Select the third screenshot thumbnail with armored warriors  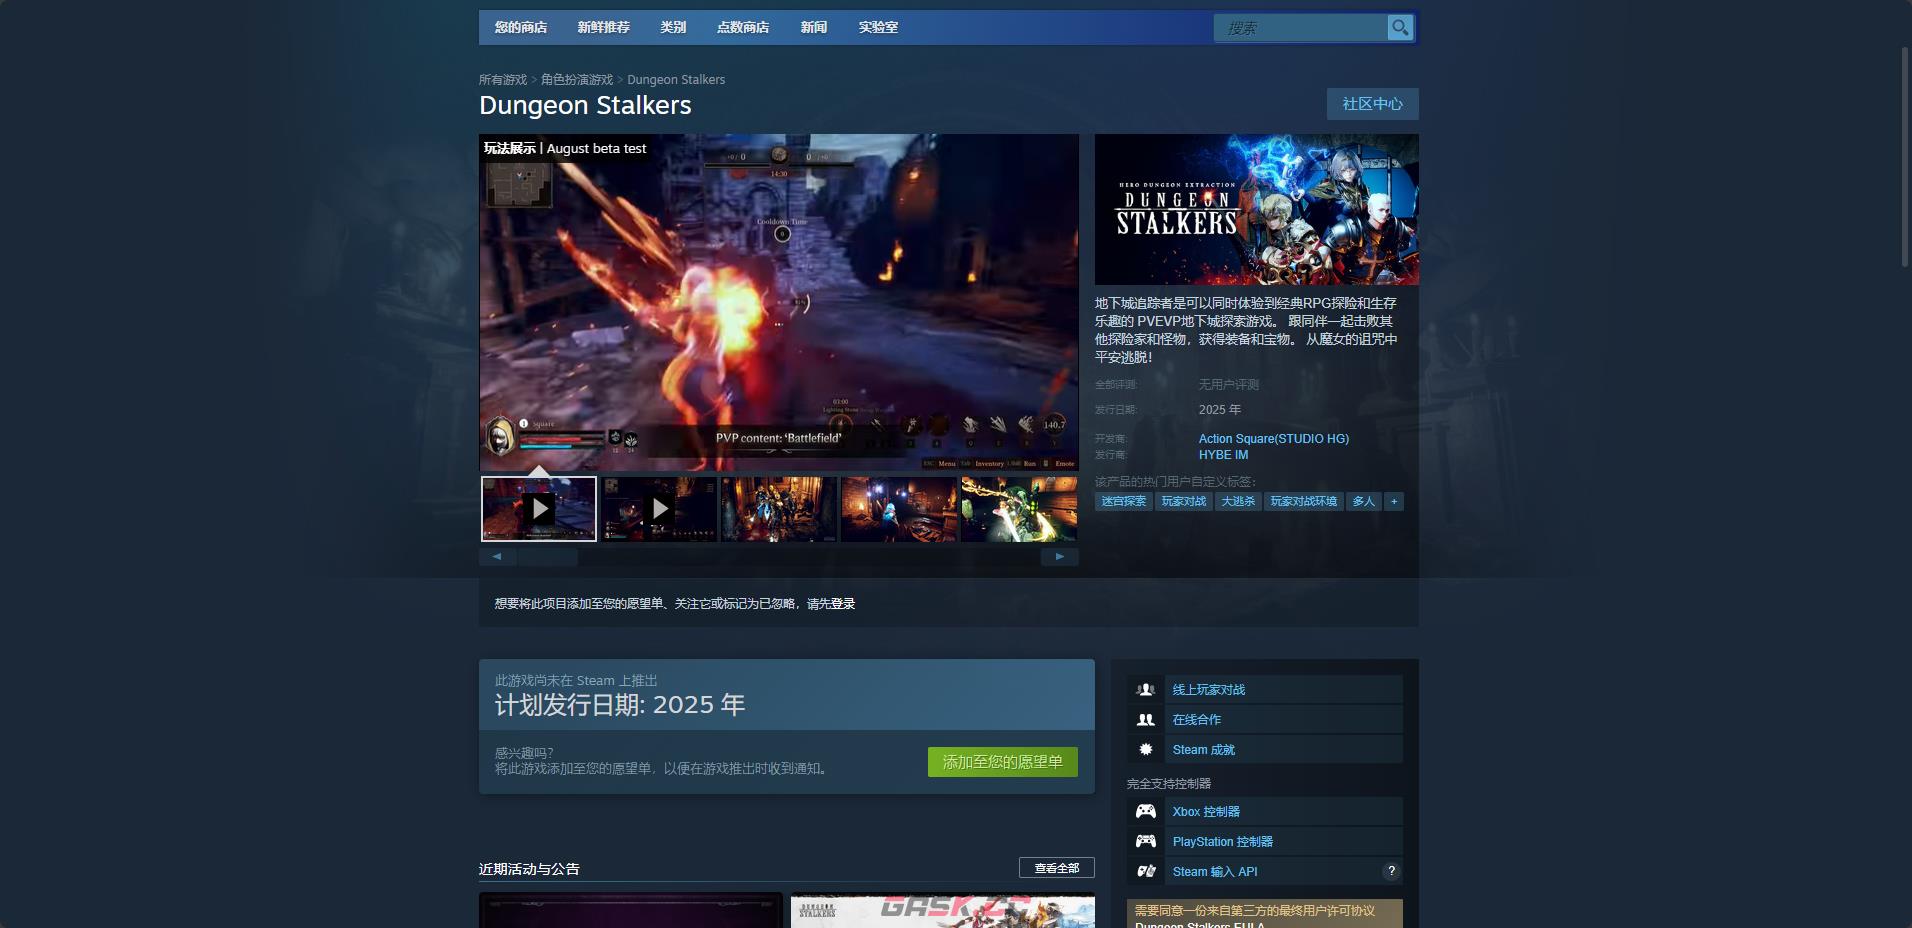click(x=779, y=509)
